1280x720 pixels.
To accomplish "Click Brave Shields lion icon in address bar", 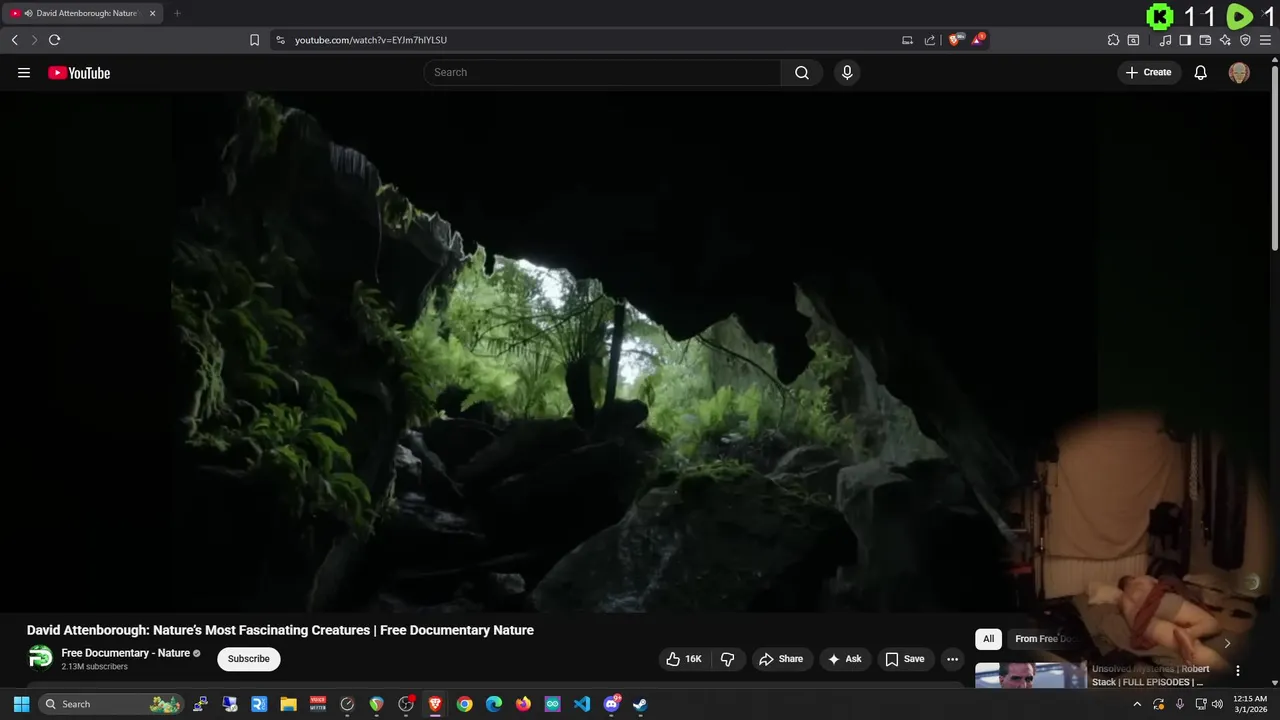I will tap(956, 40).
